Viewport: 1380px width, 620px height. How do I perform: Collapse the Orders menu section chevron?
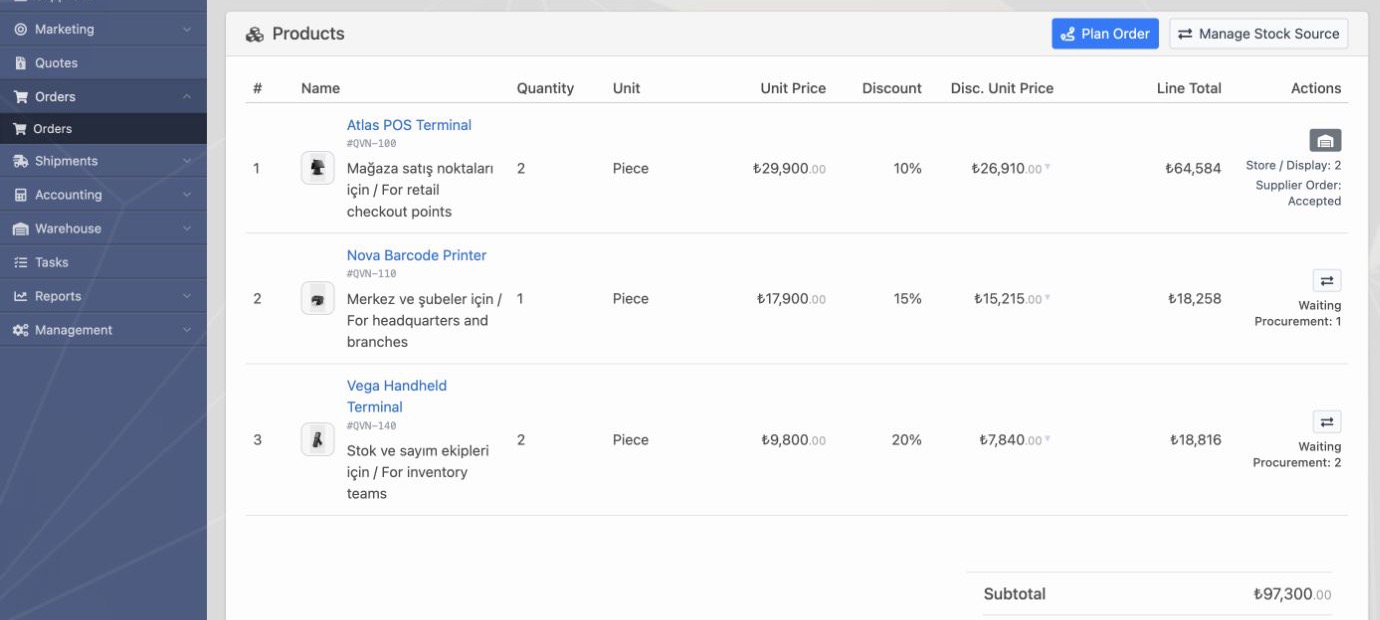pyautogui.click(x=186, y=97)
